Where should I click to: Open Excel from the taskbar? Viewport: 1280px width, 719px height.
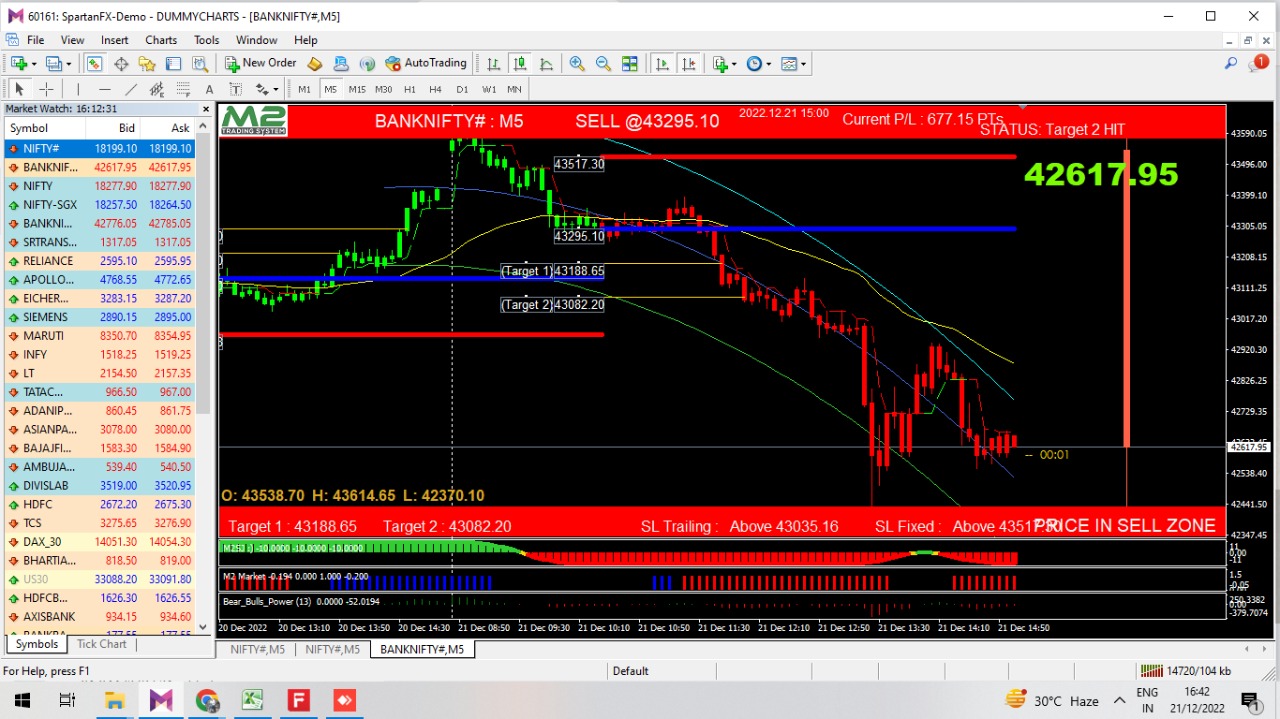[x=252, y=700]
